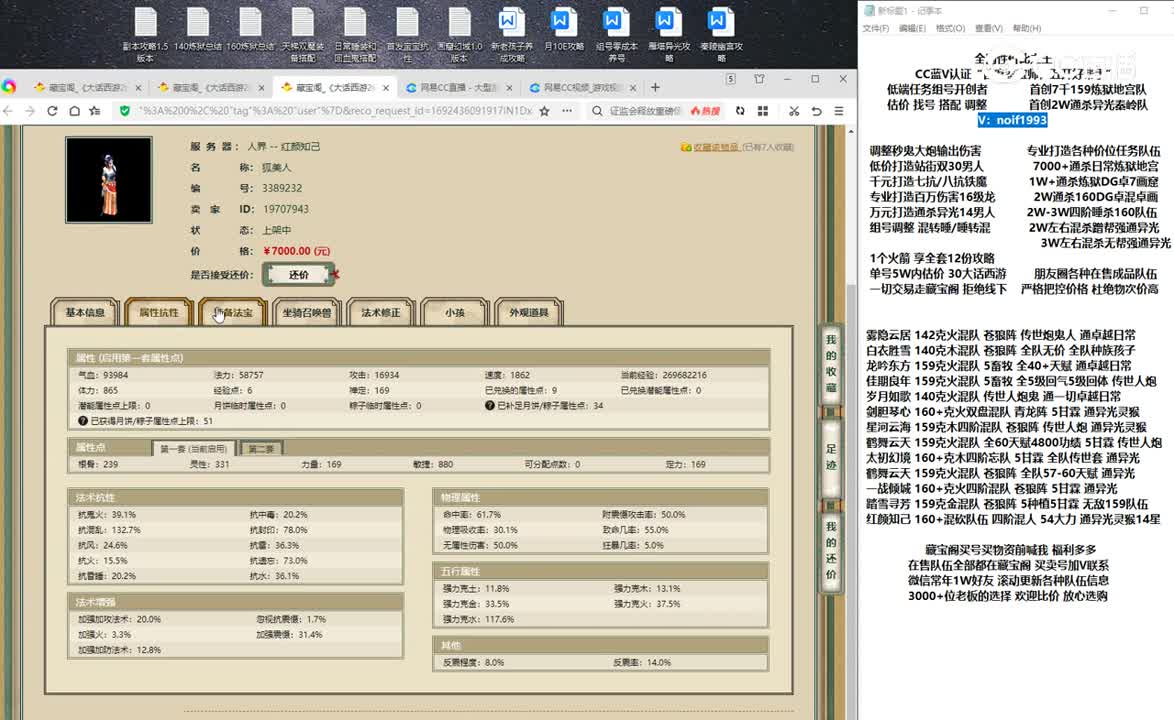Viewport: 1174px width, 720px height.
Task: Open the 秦陵幽宫攻略 document
Action: [x=721, y=34]
